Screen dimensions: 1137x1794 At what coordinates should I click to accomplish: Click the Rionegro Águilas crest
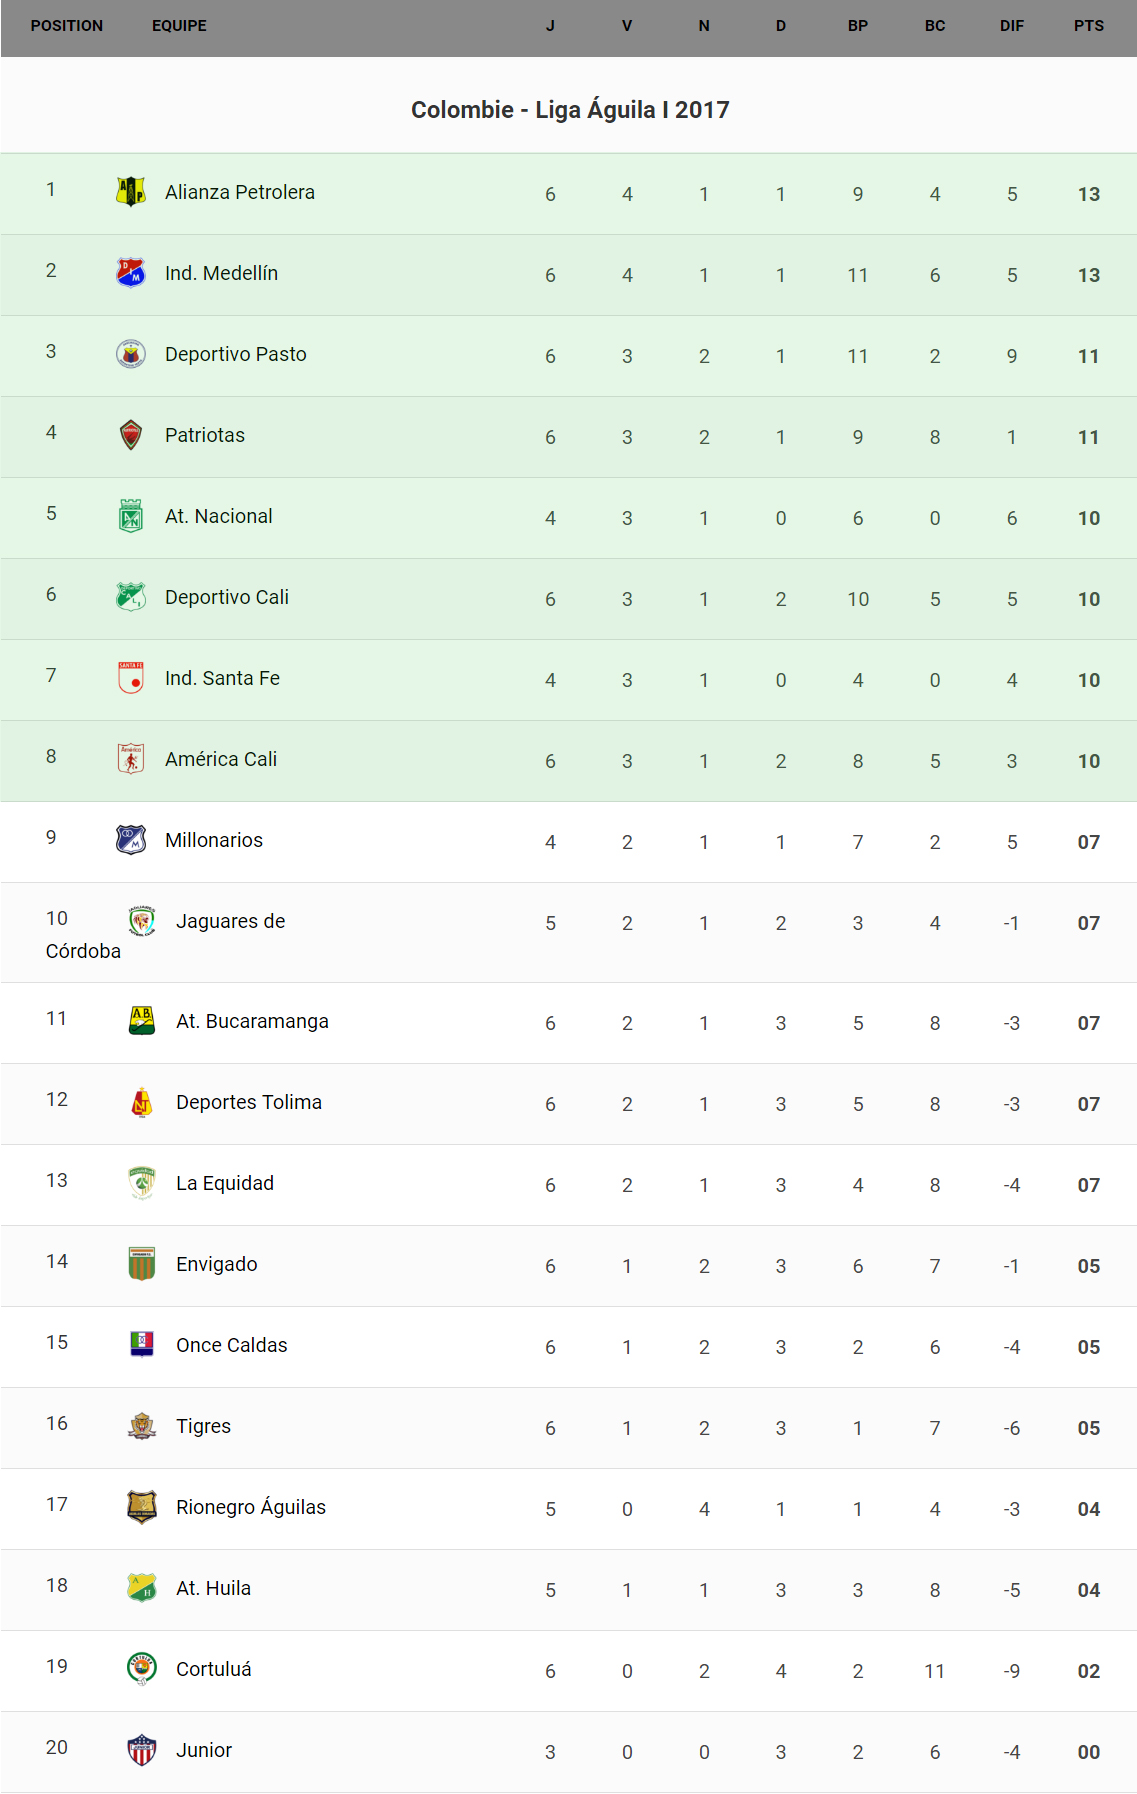coord(142,1507)
